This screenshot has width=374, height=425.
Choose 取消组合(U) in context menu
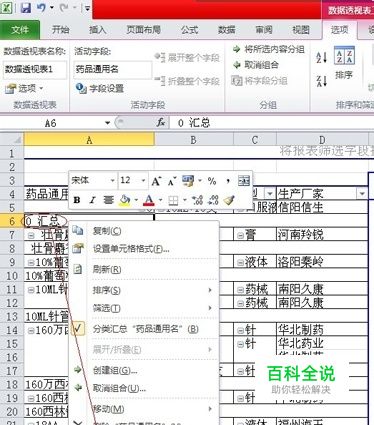pos(145,388)
